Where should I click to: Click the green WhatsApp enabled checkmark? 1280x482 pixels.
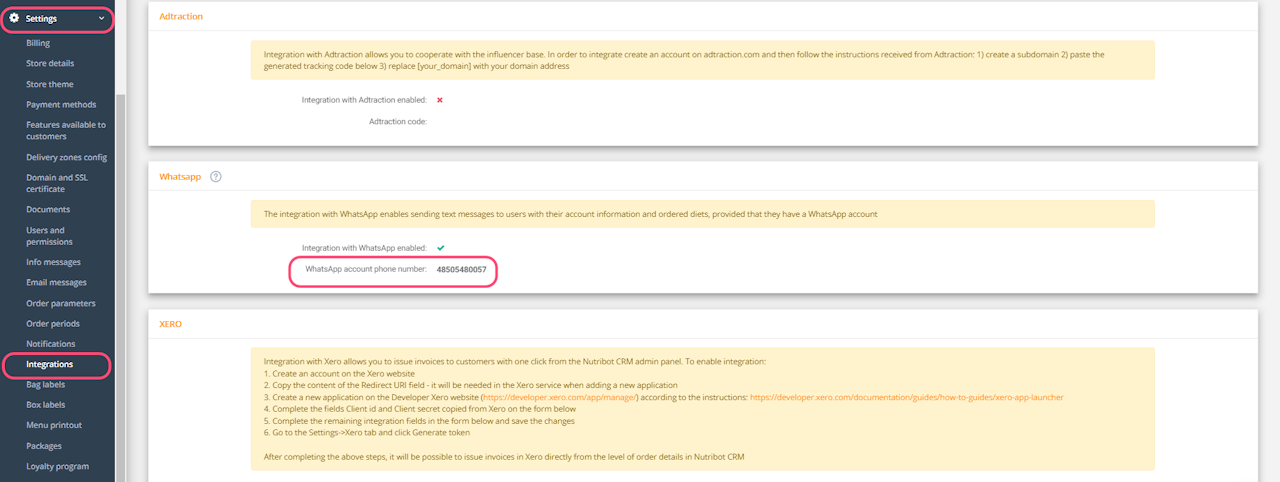click(x=441, y=247)
